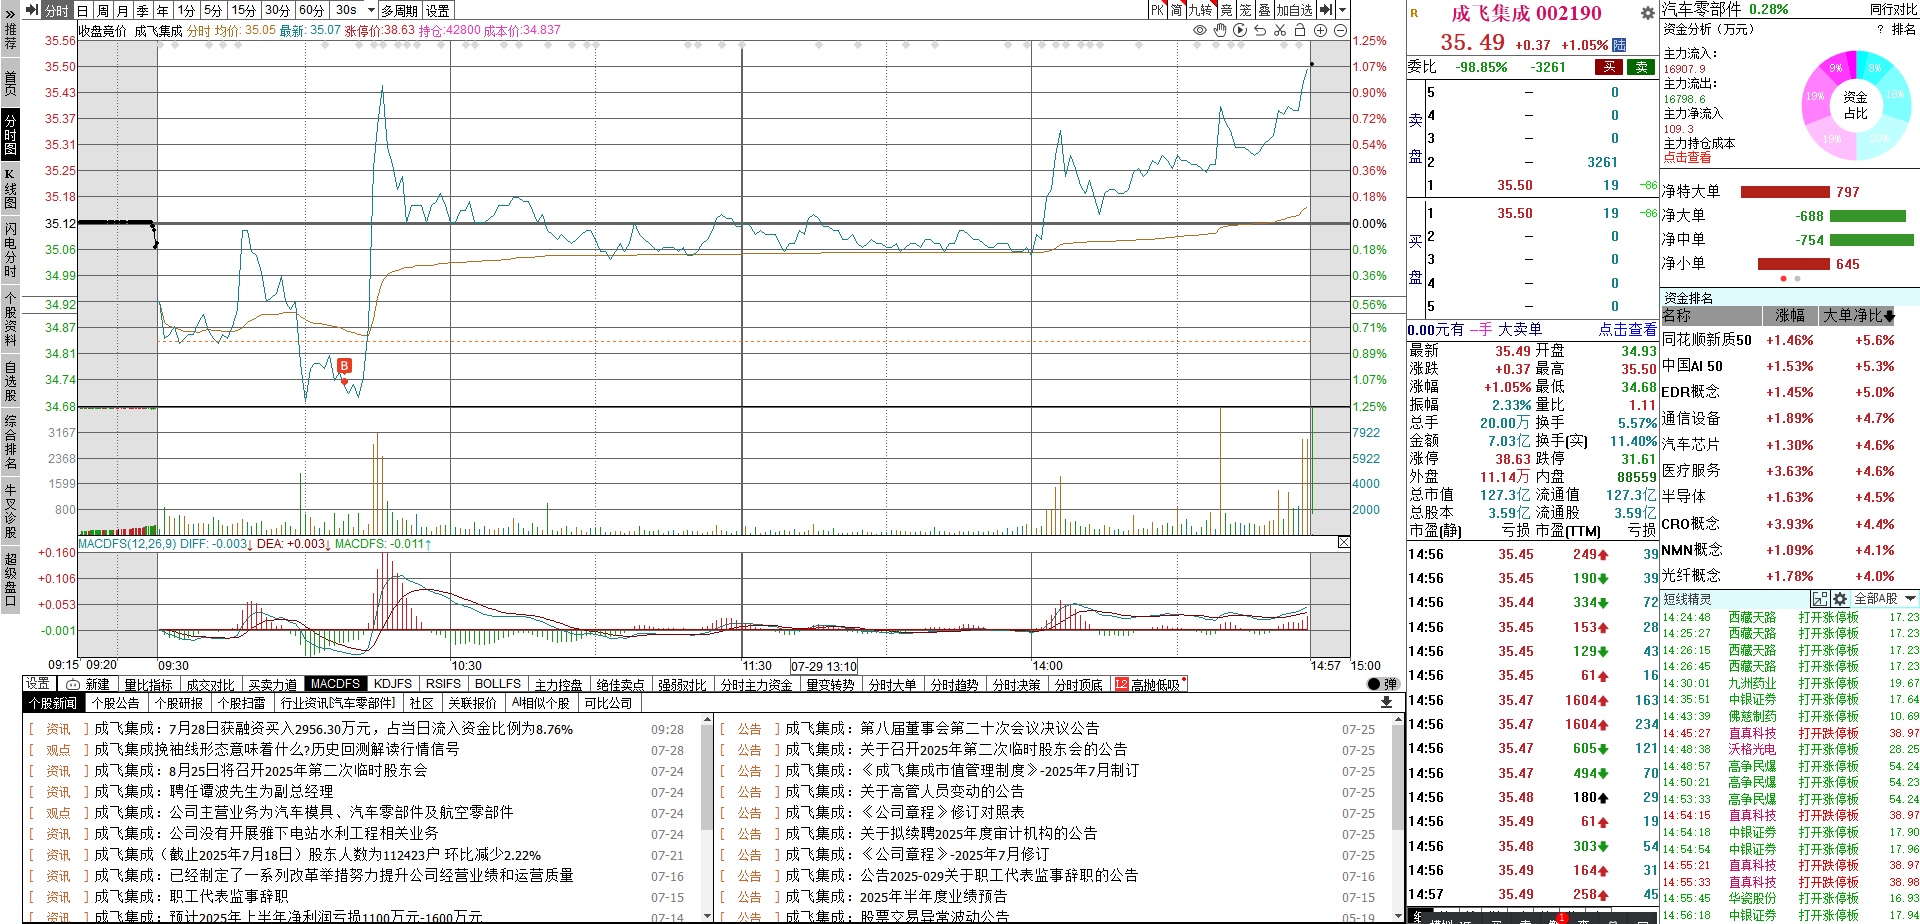Click the green 净大单 -688 bar

point(1867,216)
